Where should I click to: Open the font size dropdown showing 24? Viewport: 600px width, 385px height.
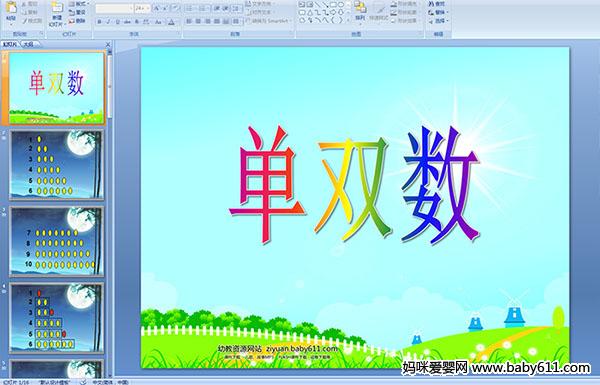tap(142, 8)
